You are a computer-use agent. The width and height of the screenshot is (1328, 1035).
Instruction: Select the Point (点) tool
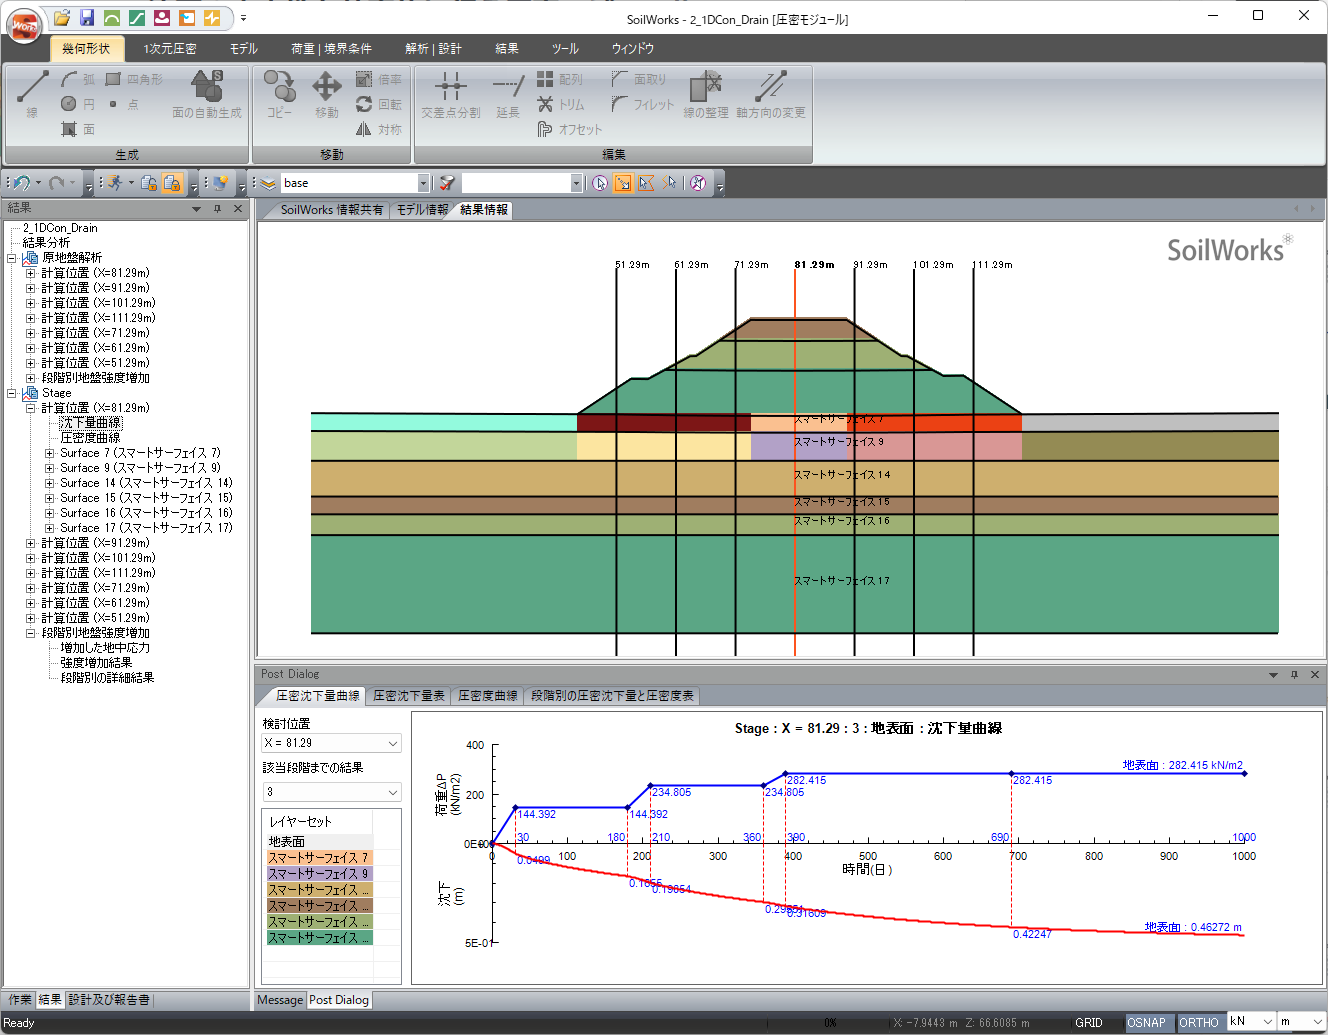[124, 104]
